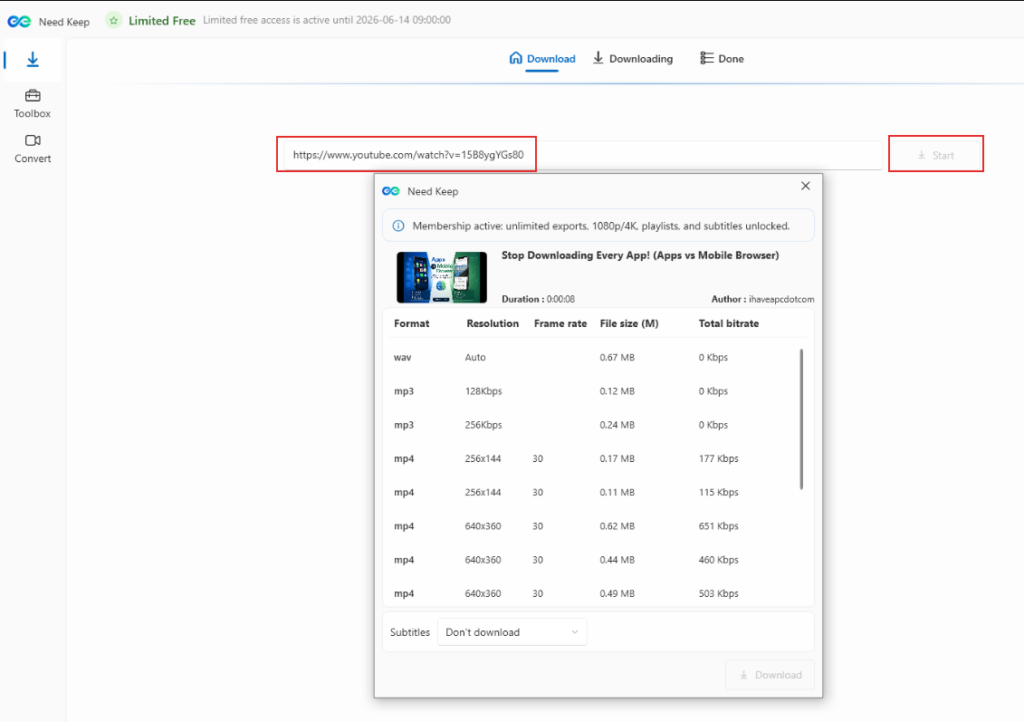The image size is (1024, 722).
Task: Click the video title 'Stop Downloading Every App!'
Action: pos(640,255)
